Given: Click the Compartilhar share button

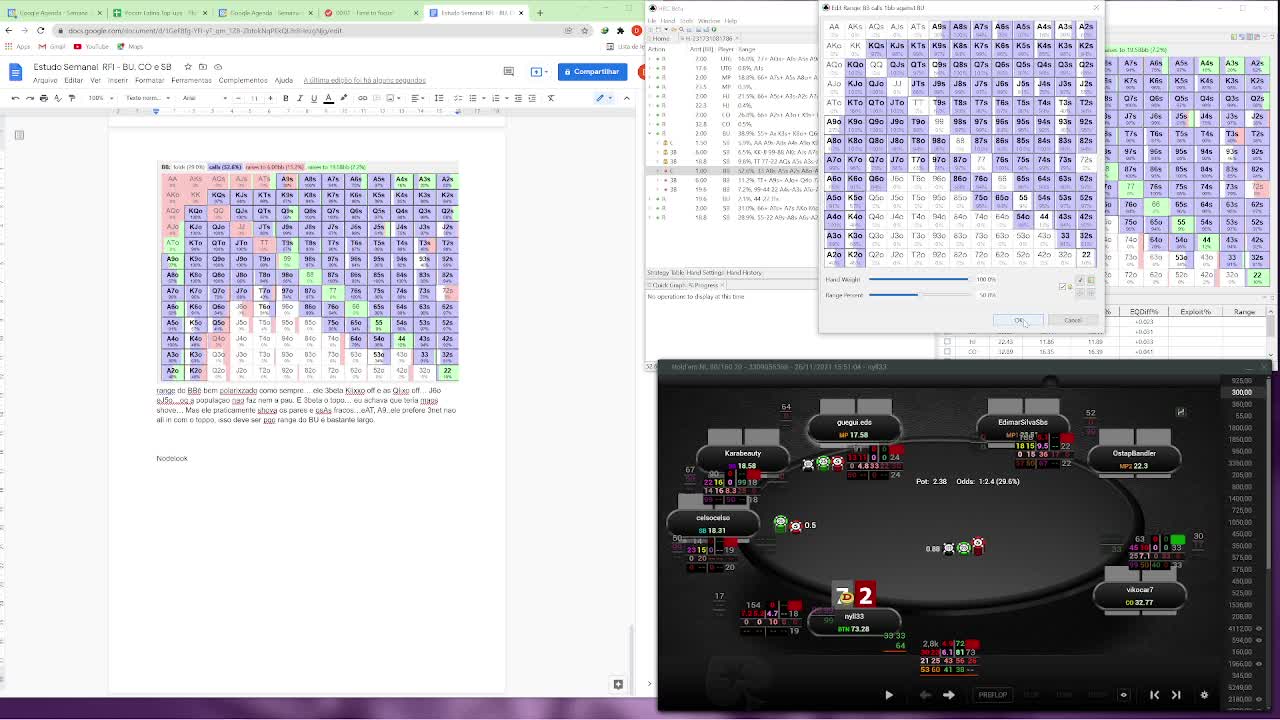Looking at the screenshot, I should coord(591,71).
